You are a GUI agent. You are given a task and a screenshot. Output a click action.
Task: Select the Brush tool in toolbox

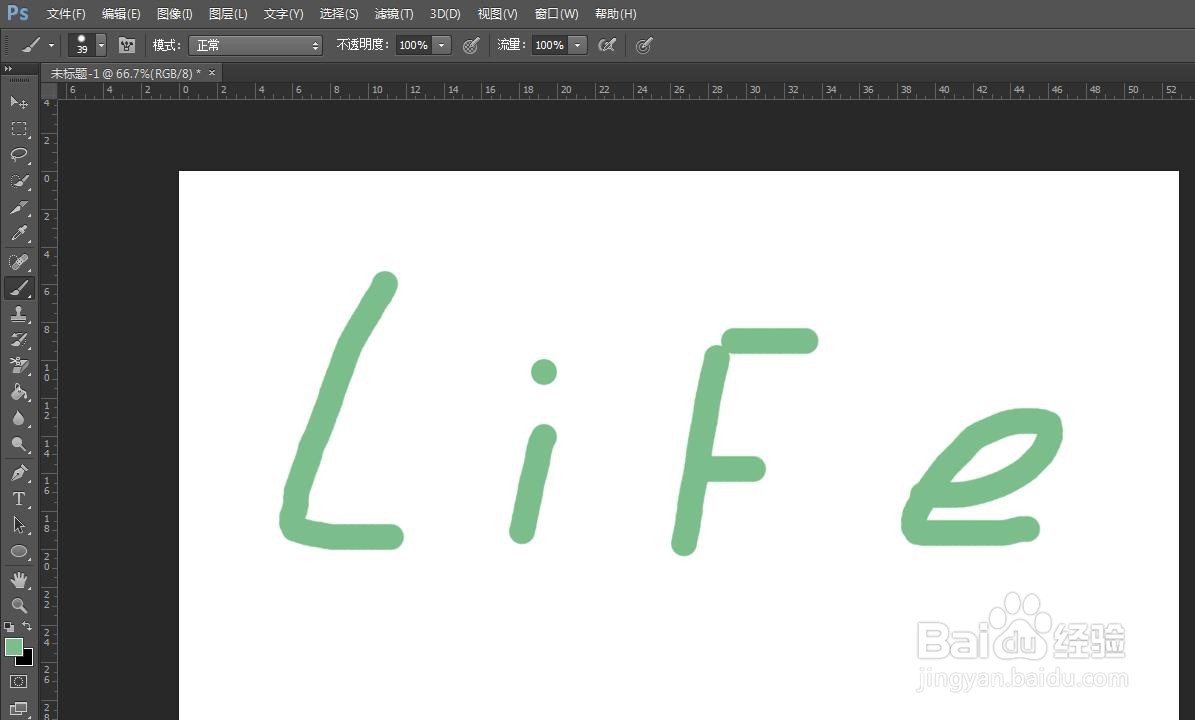[19, 288]
